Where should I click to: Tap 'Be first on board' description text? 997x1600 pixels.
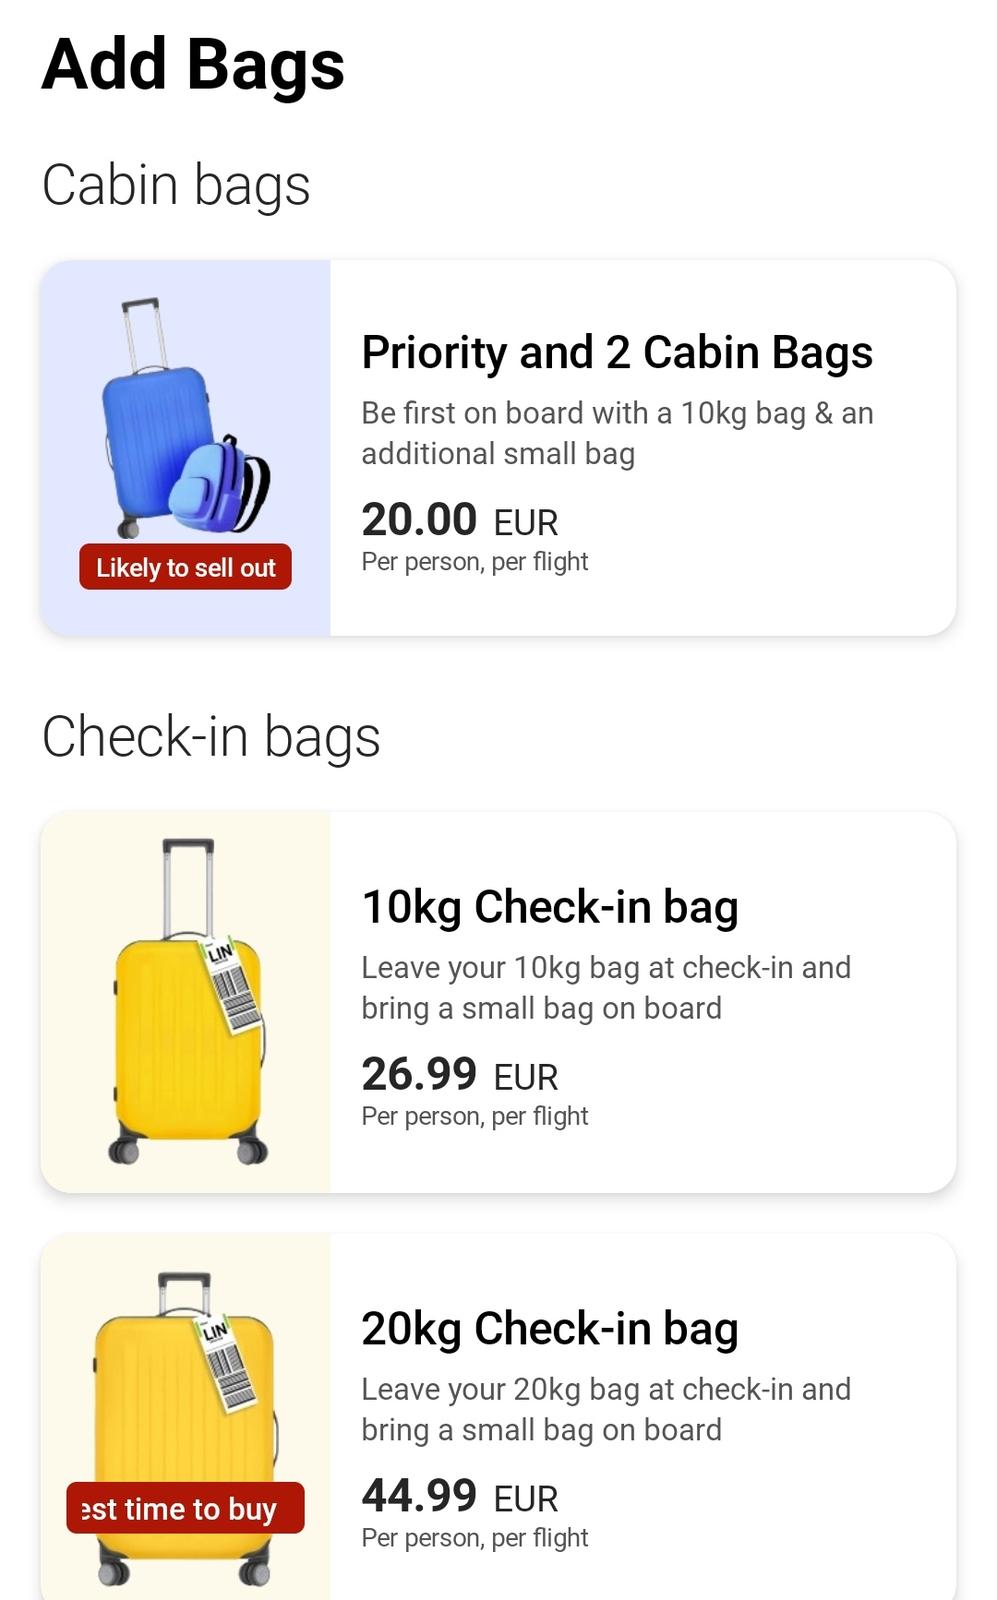pyautogui.click(x=617, y=433)
